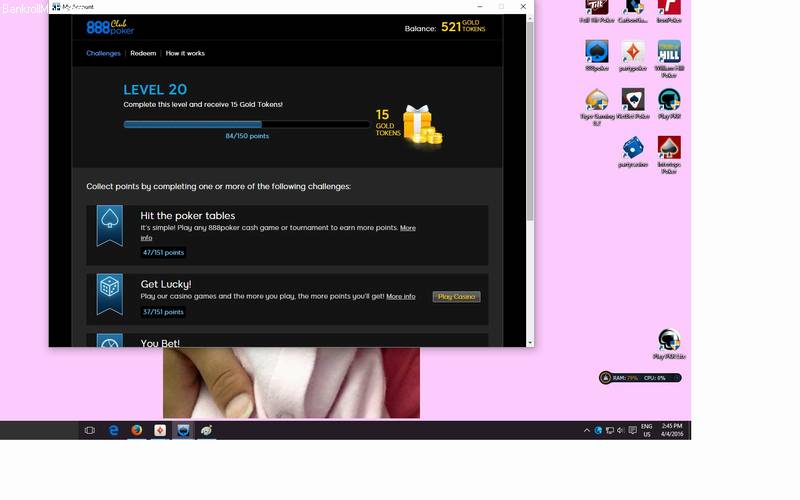Click the dice ribbon icon for Get Lucky
The width and height of the screenshot is (800, 500).
[110, 294]
